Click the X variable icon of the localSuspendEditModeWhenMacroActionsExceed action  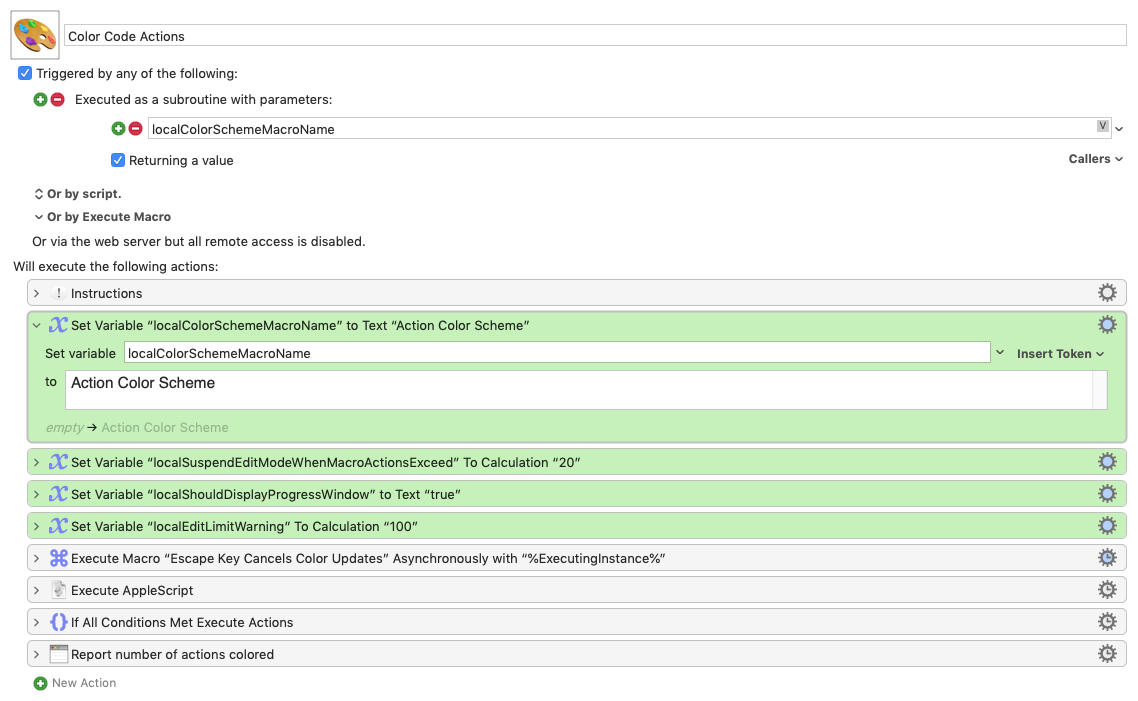pos(58,462)
